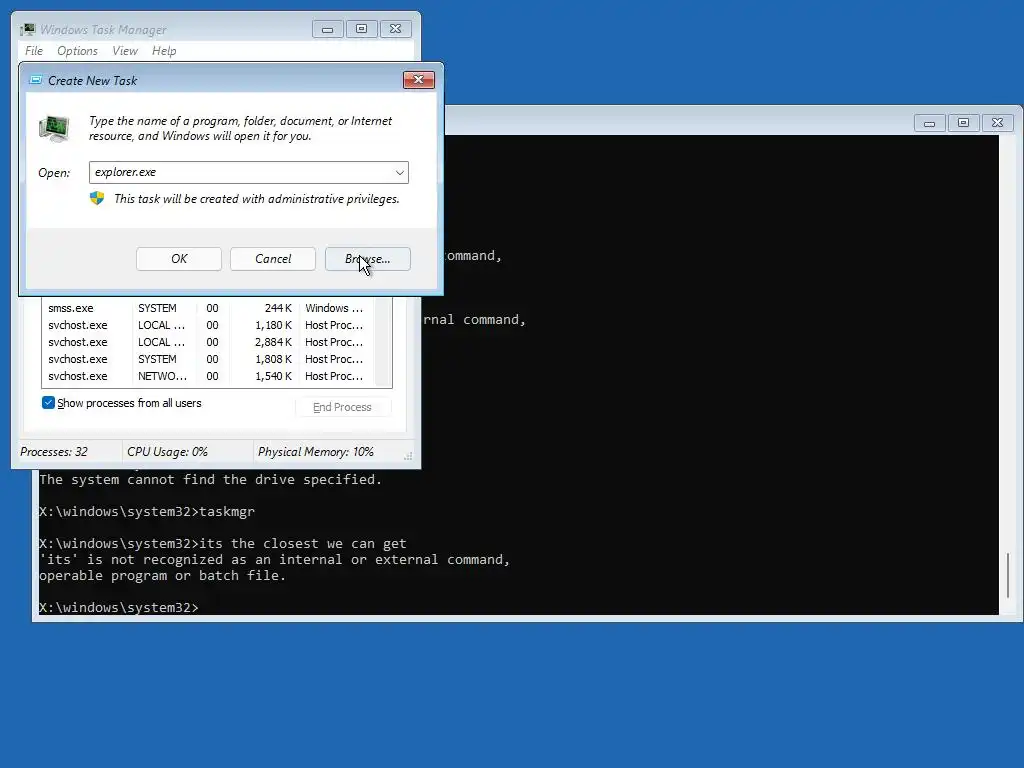Click the Physical Memory: 10% status entry
The height and width of the screenshot is (768, 1024).
point(315,452)
